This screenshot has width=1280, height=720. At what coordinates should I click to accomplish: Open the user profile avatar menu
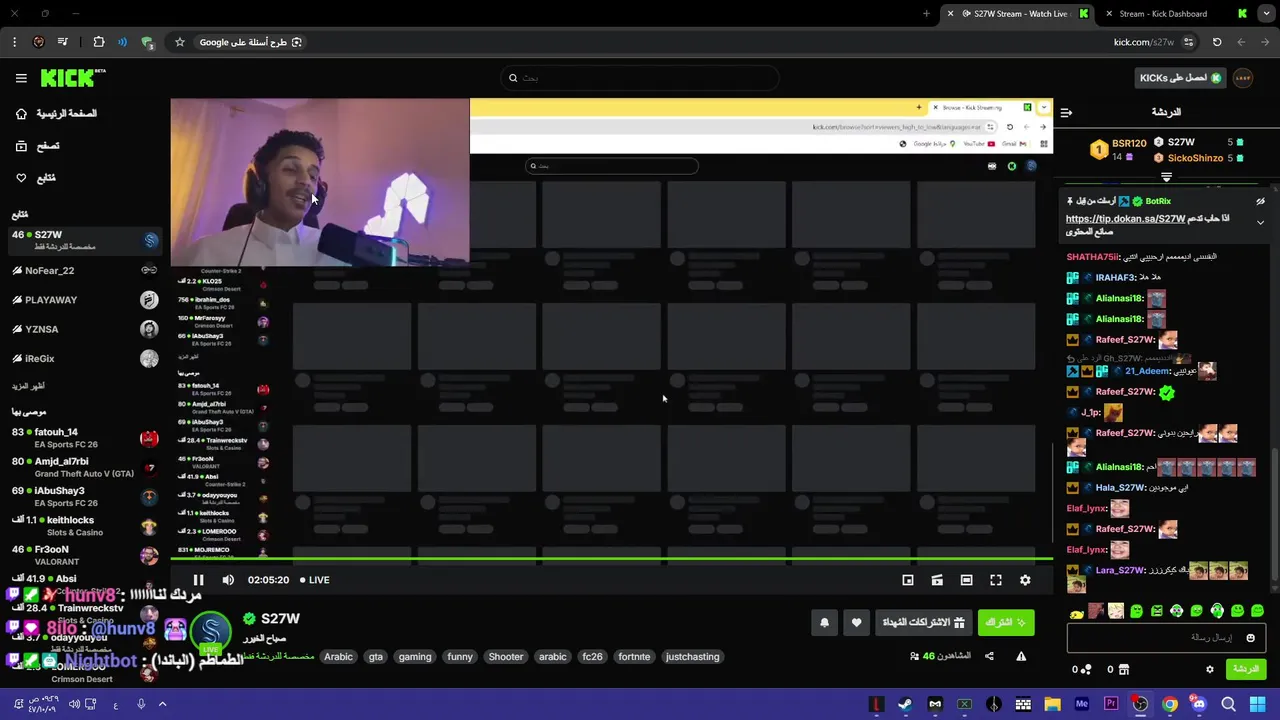point(1243,78)
